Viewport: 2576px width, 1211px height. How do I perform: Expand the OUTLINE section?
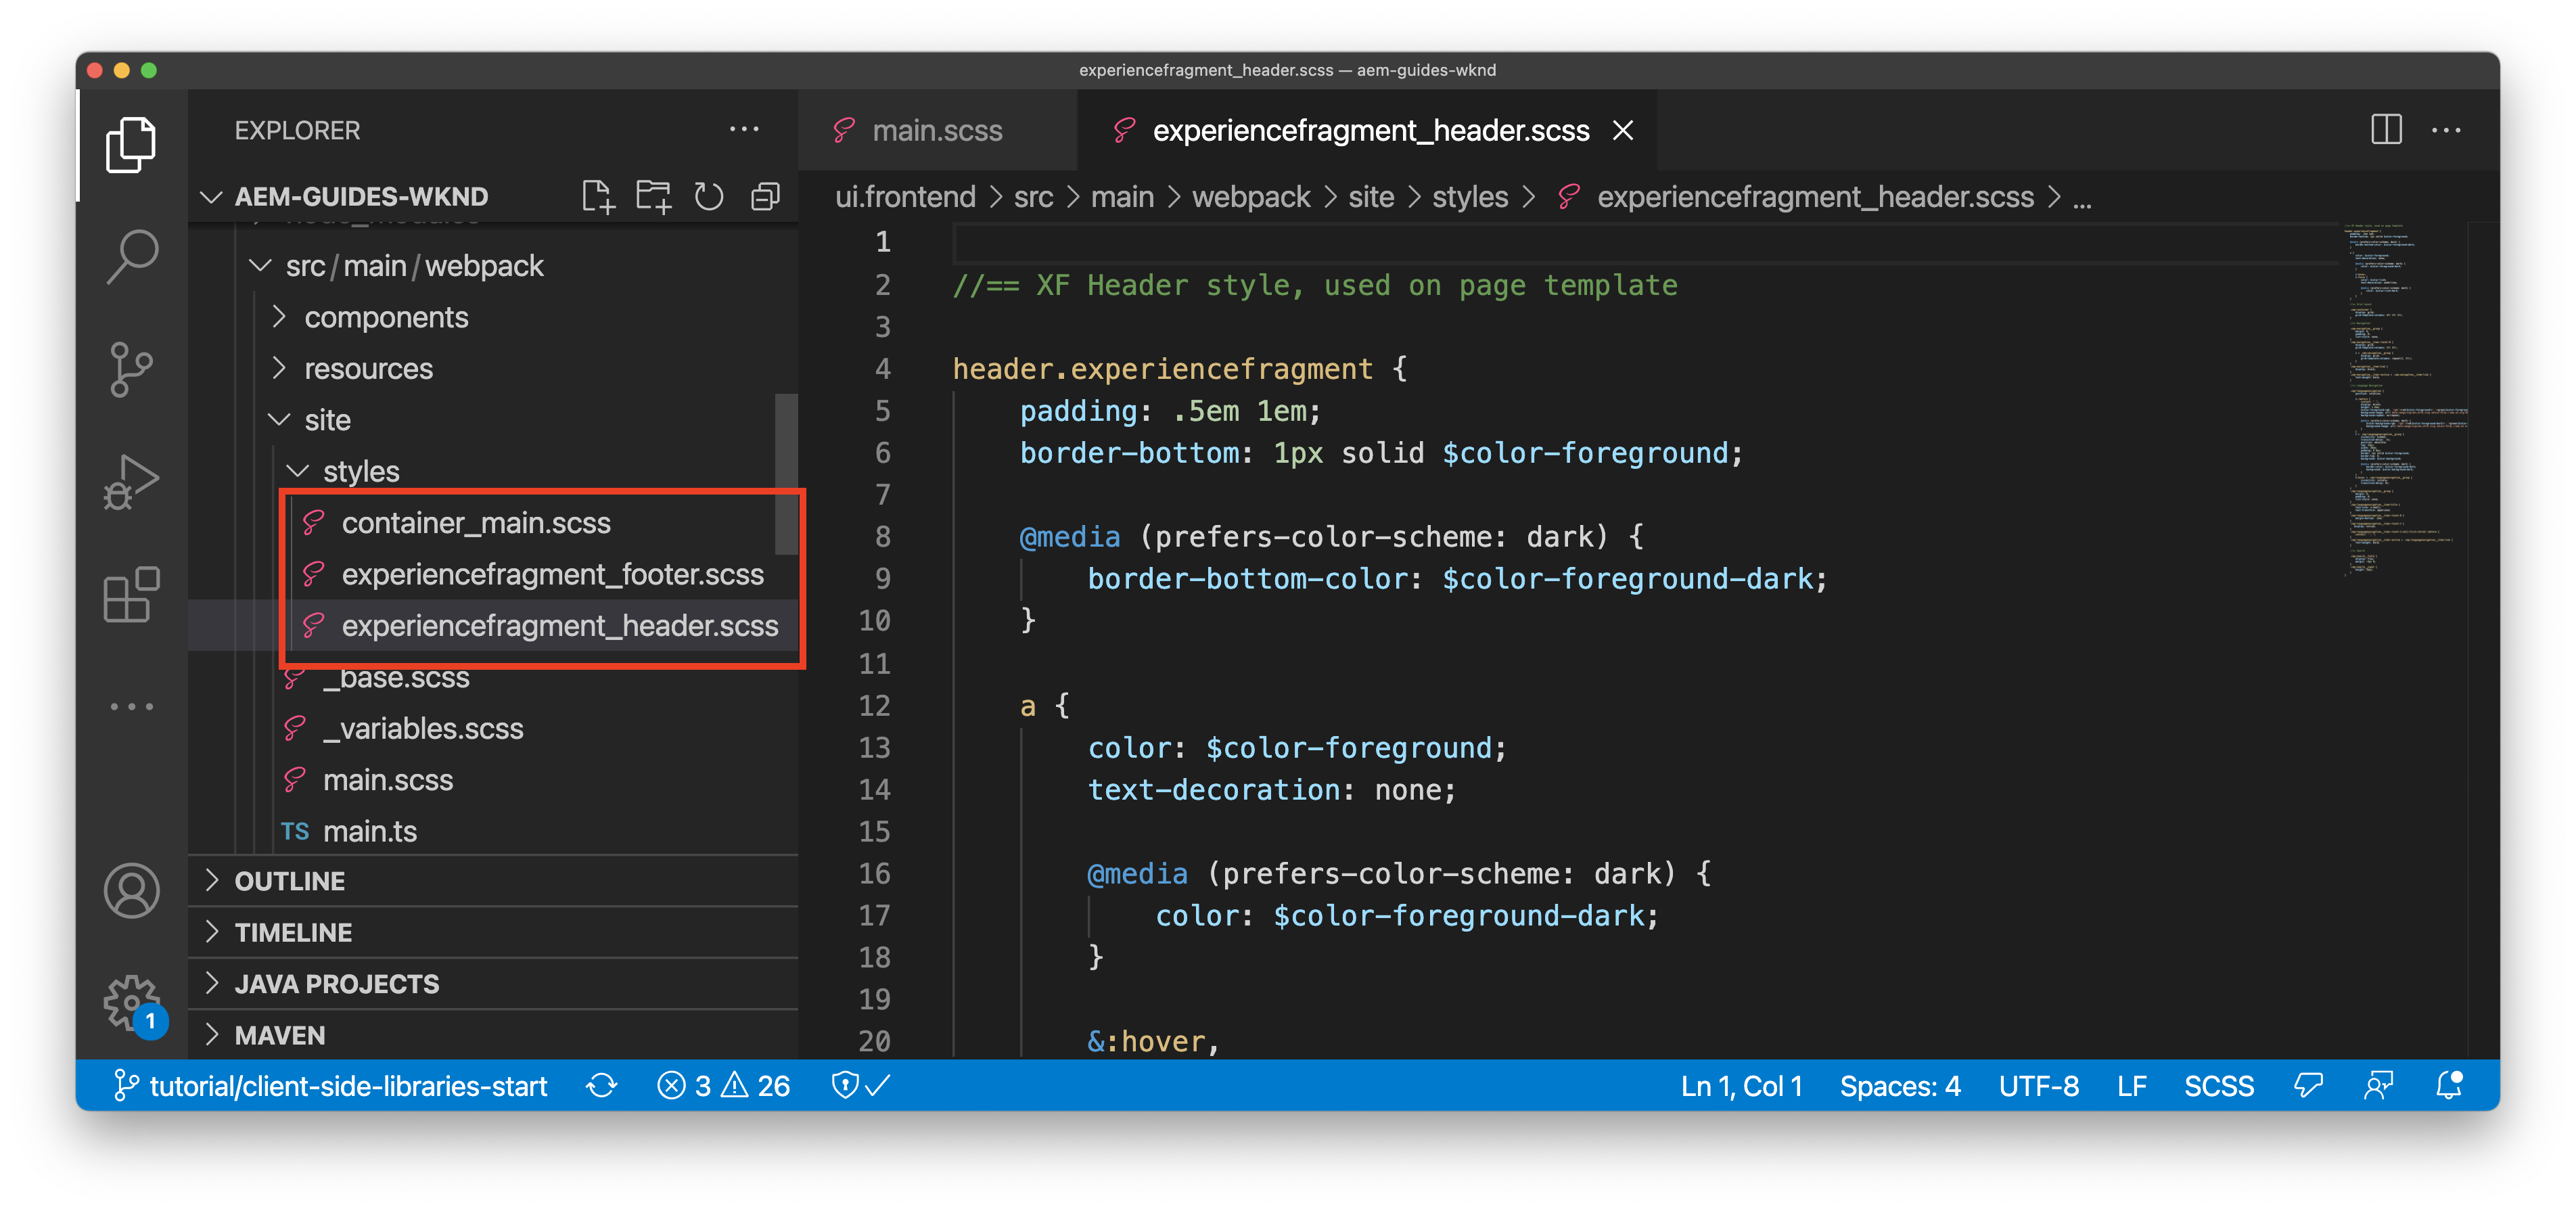290,881
